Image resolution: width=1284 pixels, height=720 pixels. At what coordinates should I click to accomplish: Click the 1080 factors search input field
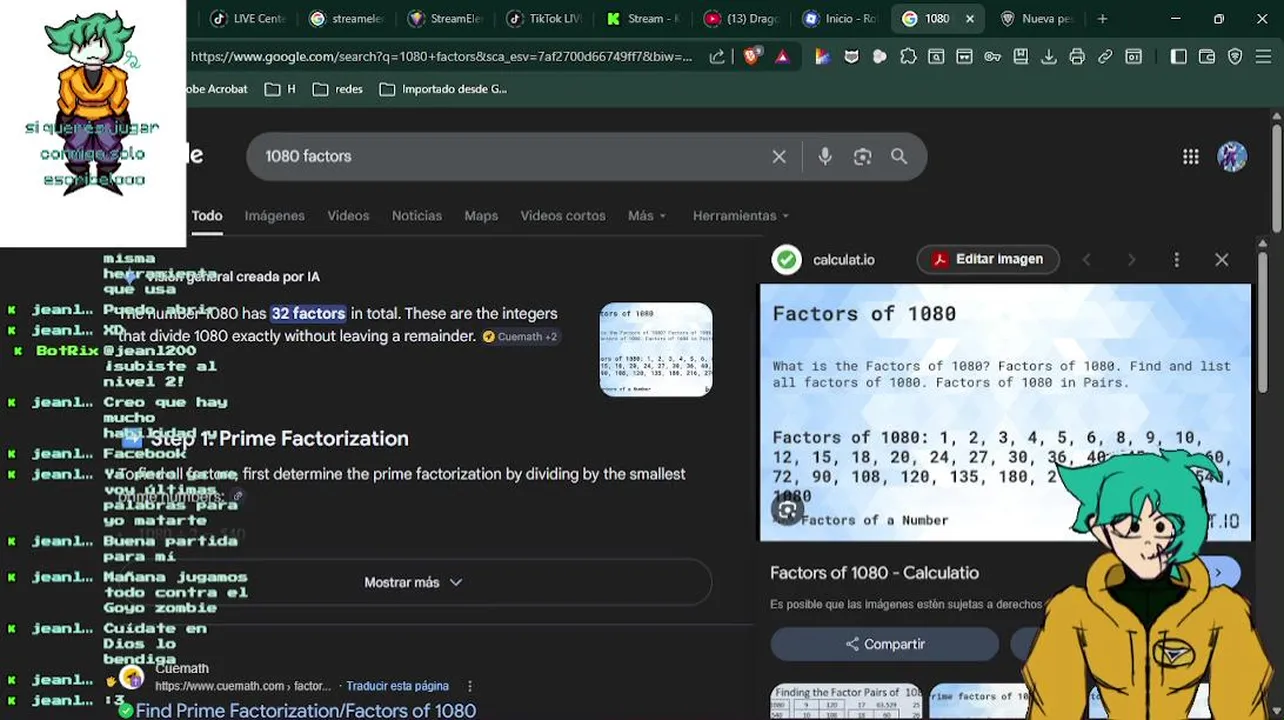pos(510,156)
